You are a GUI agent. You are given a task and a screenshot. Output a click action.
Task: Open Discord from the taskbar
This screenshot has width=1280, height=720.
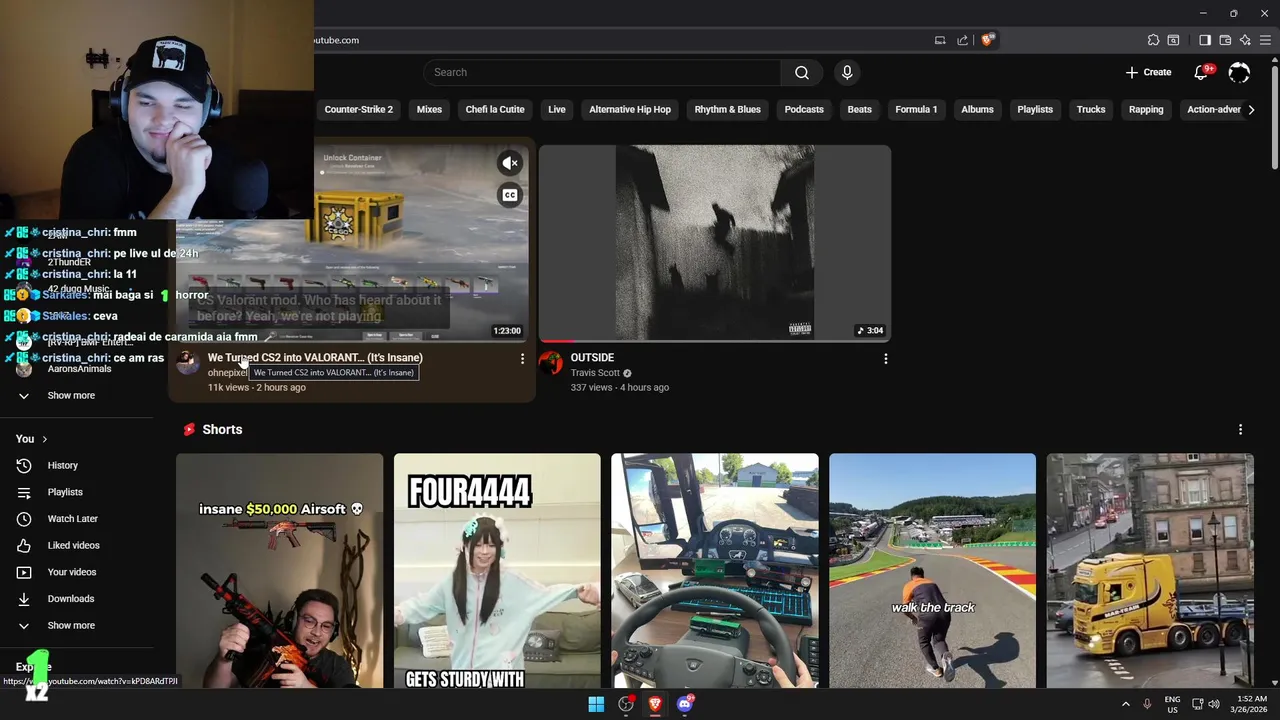[685, 704]
